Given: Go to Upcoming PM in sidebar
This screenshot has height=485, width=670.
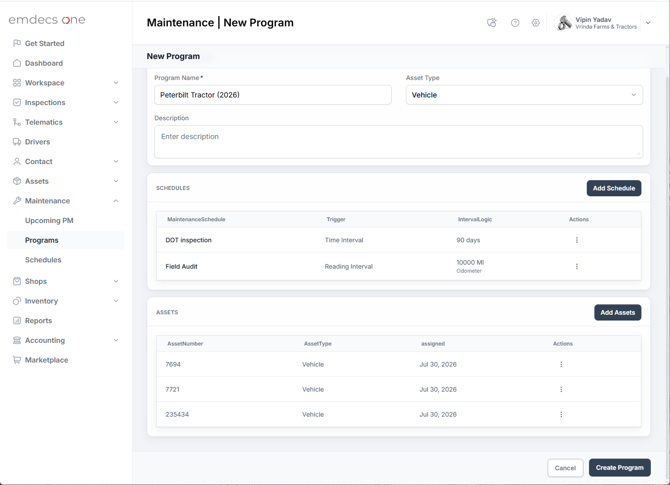Looking at the screenshot, I should (49, 220).
